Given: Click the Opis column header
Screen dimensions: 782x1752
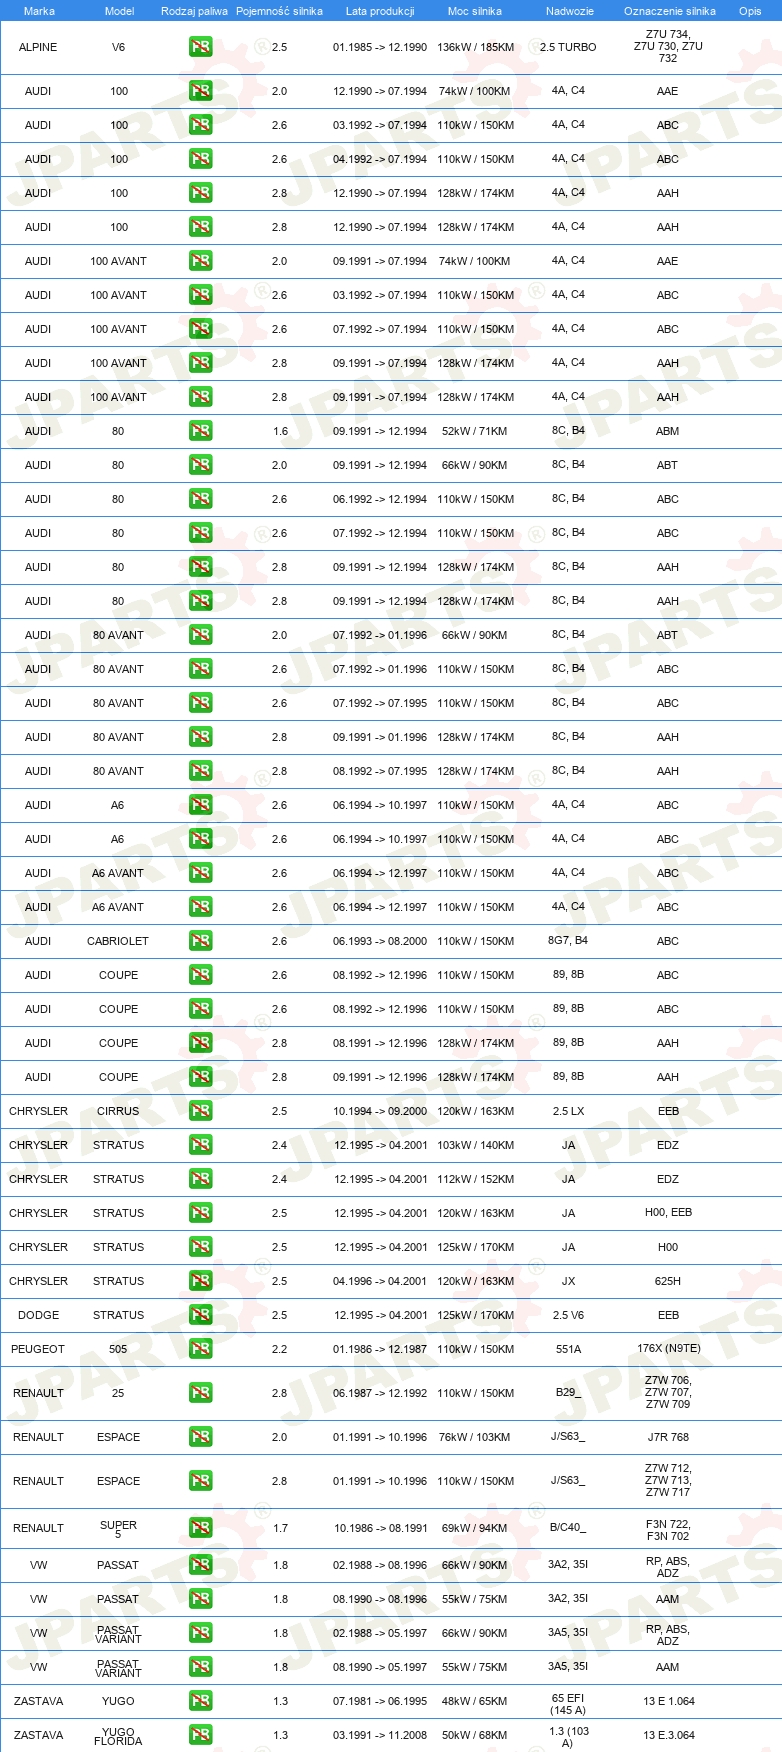Looking at the screenshot, I should coord(750,11).
